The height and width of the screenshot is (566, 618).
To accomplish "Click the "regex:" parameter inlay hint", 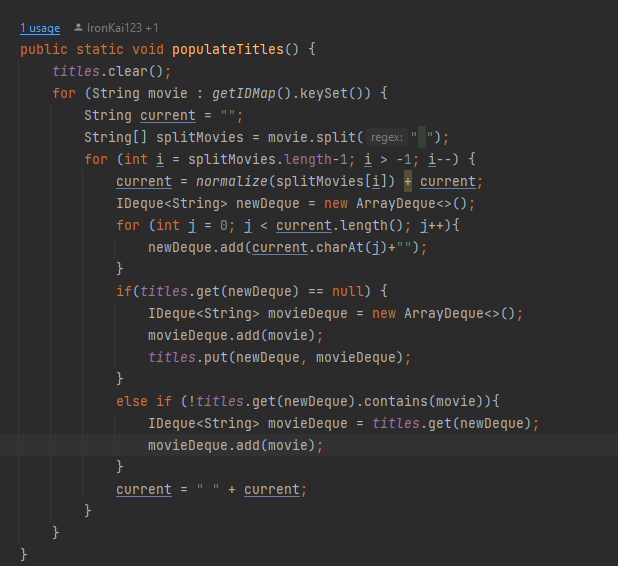I will click(387, 137).
